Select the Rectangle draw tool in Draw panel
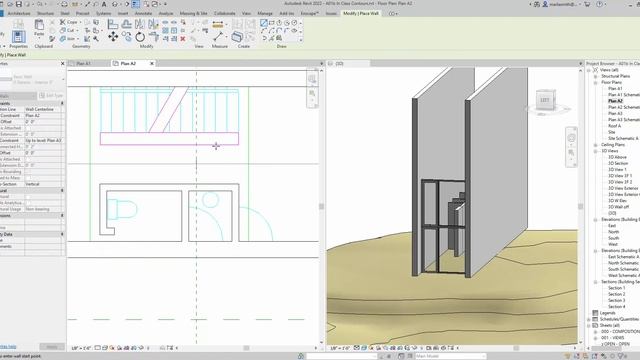Image resolution: width=640 pixels, height=360 pixels. 271,23
